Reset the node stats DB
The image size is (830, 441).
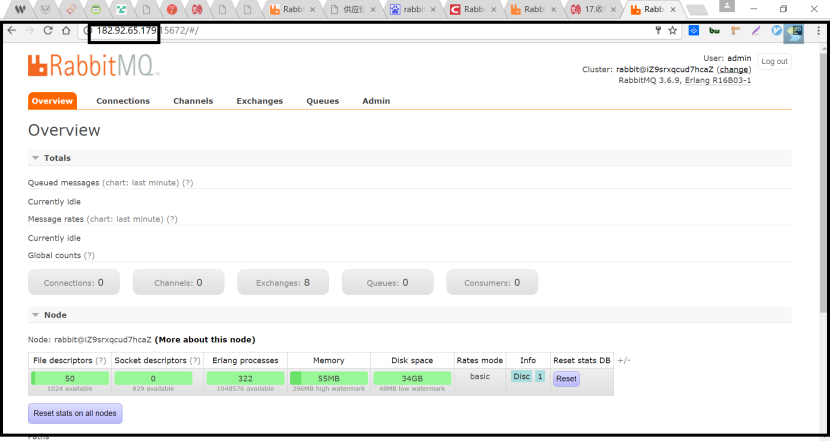click(x=566, y=379)
